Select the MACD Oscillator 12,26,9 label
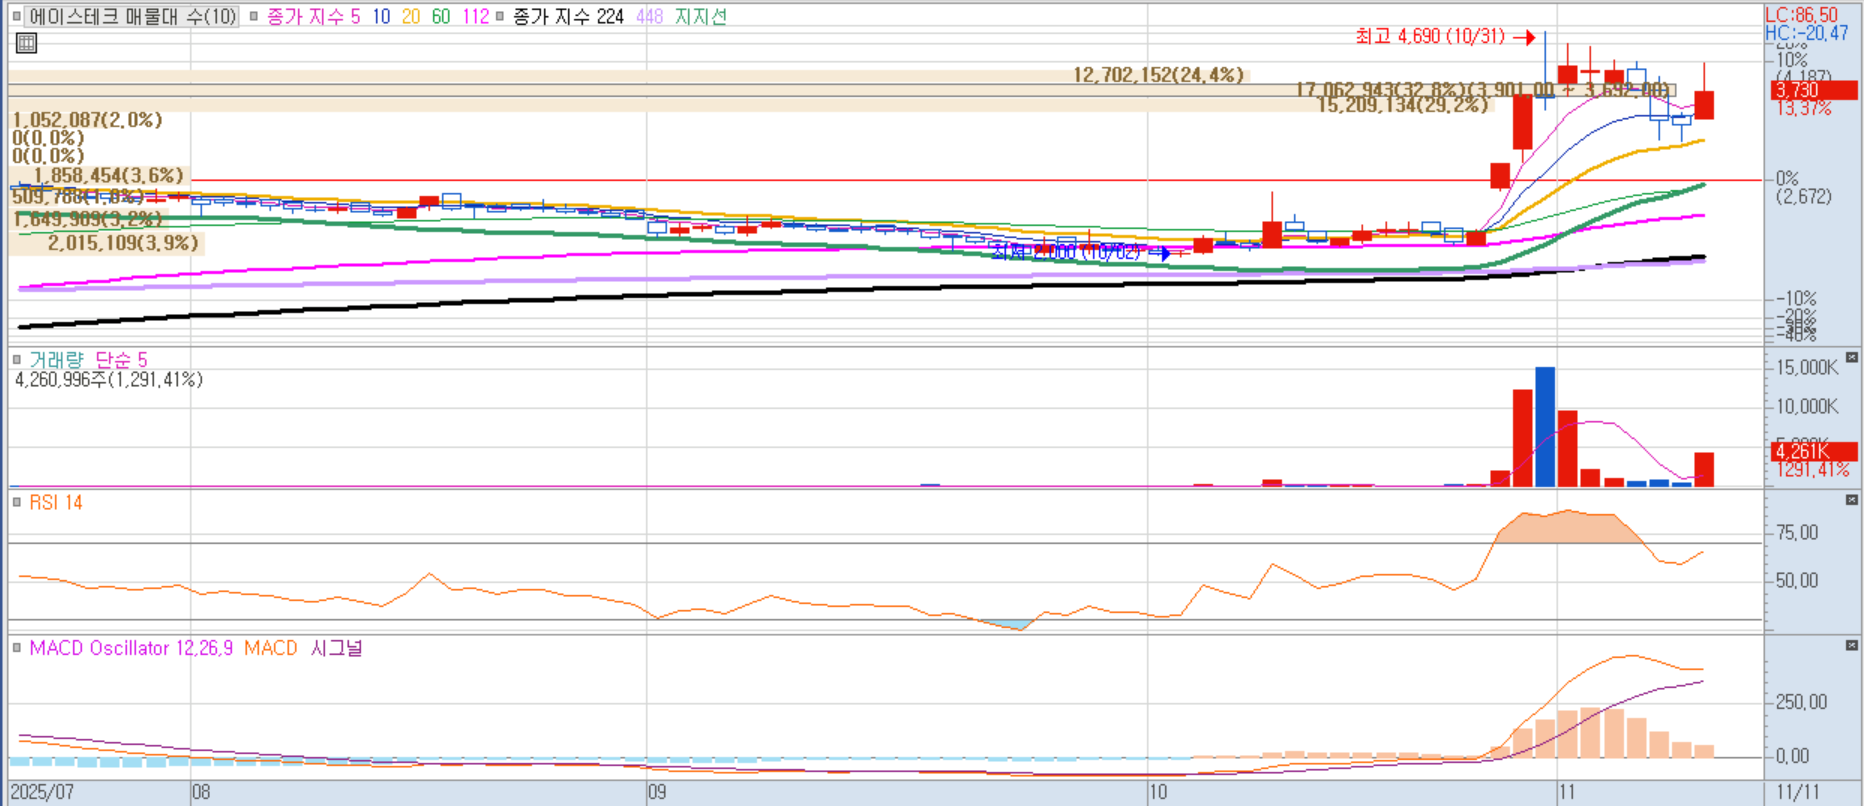Viewport: 1864px width, 806px height. click(x=131, y=648)
